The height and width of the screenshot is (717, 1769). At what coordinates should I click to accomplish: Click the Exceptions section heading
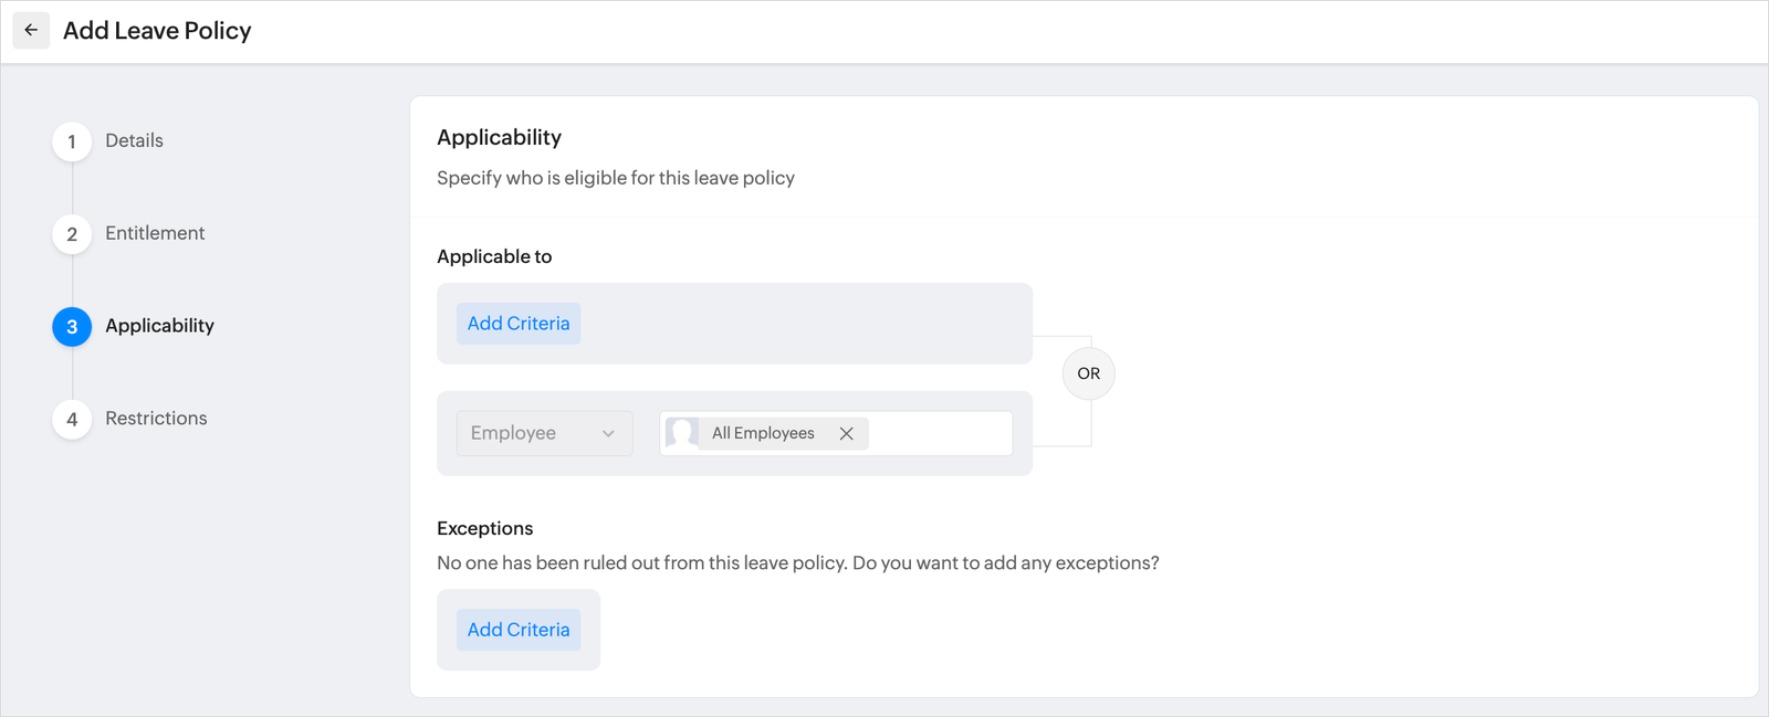coord(485,528)
